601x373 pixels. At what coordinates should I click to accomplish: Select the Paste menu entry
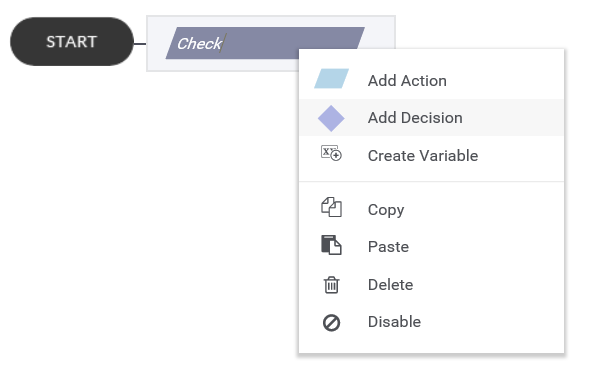coord(431,246)
